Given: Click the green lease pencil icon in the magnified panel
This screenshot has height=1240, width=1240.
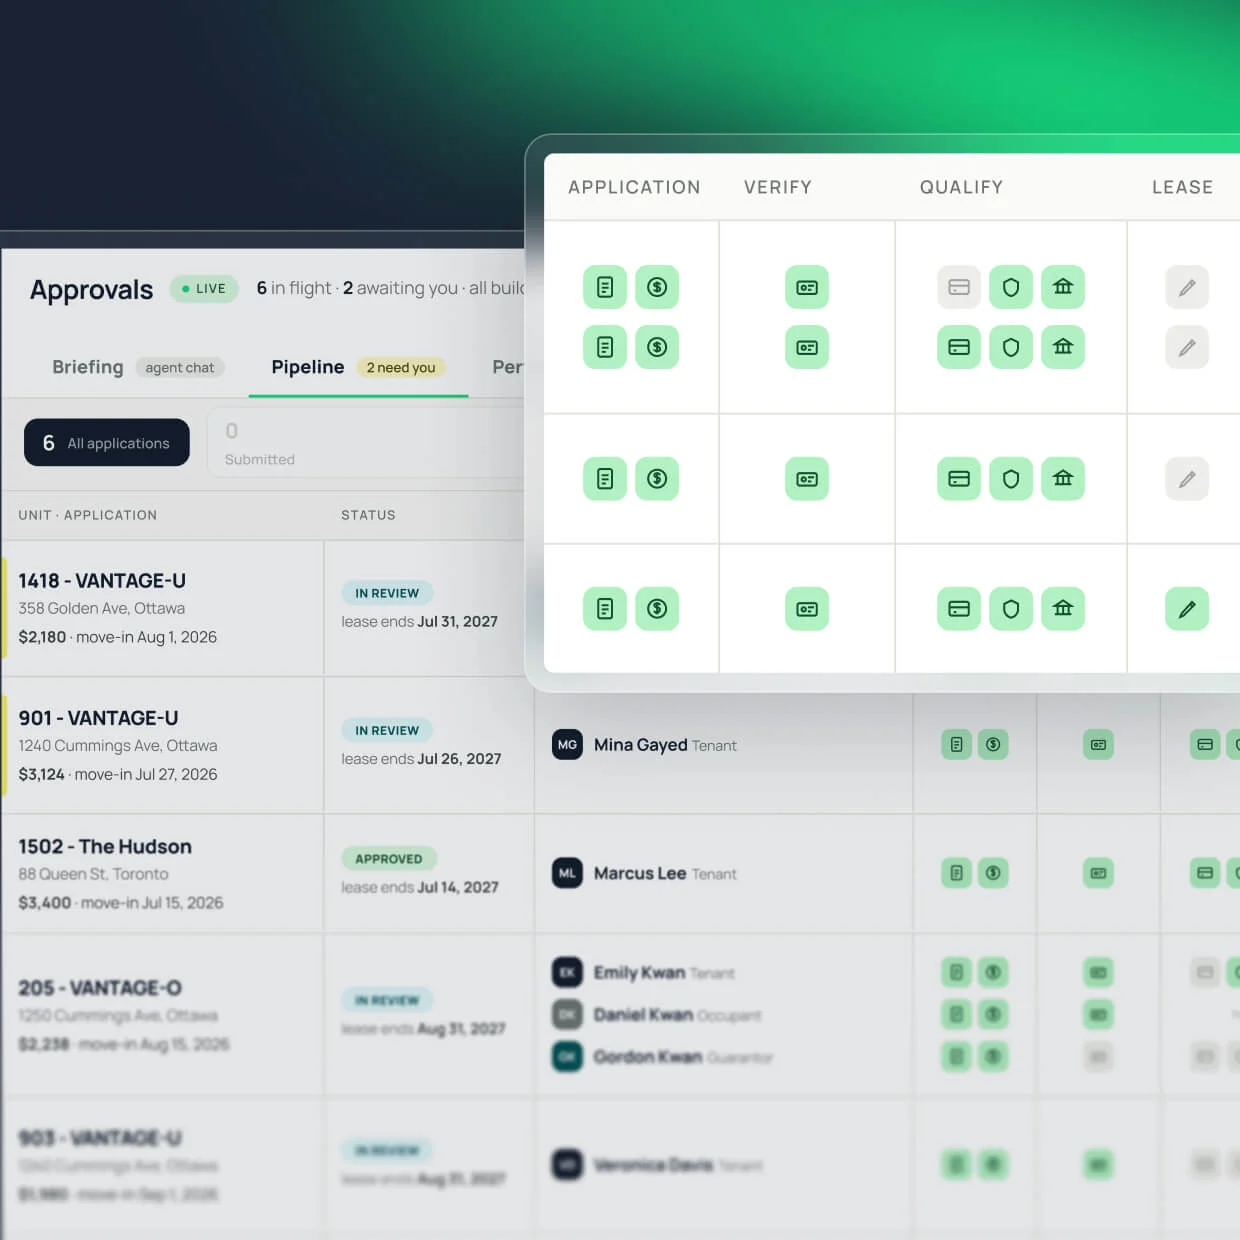Looking at the screenshot, I should 1187,609.
